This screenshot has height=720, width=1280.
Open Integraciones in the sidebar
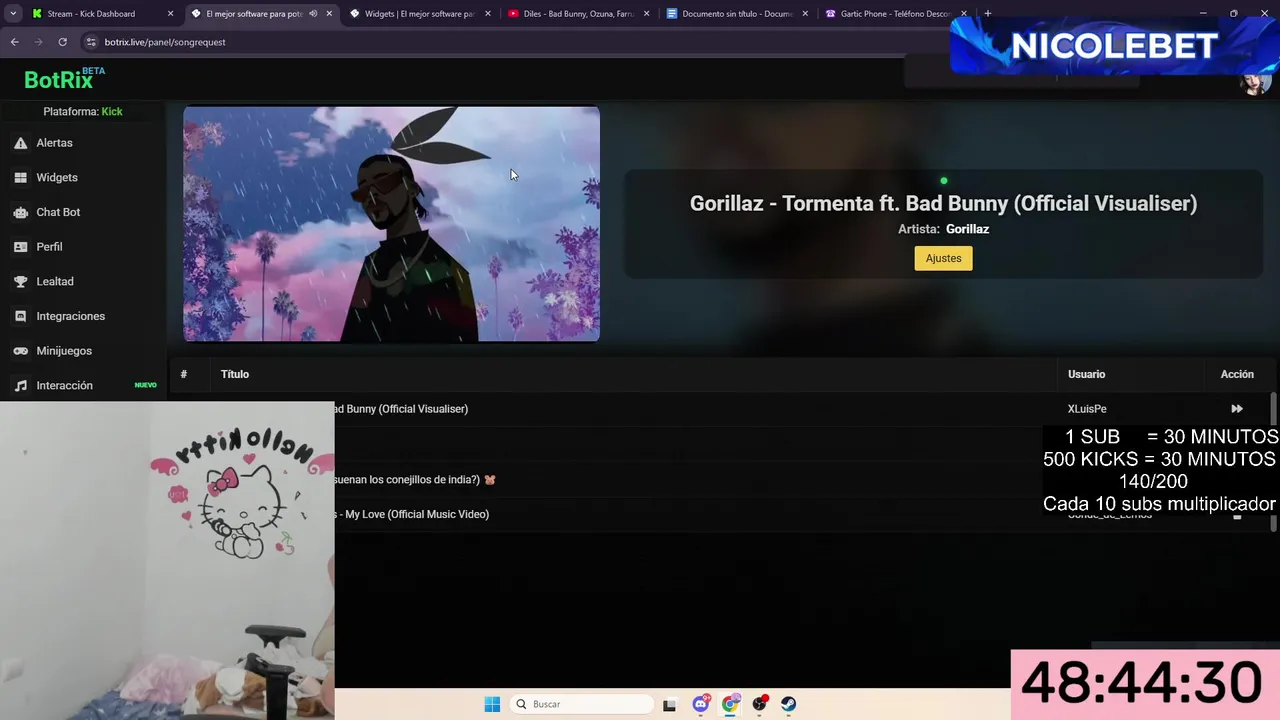[70, 316]
